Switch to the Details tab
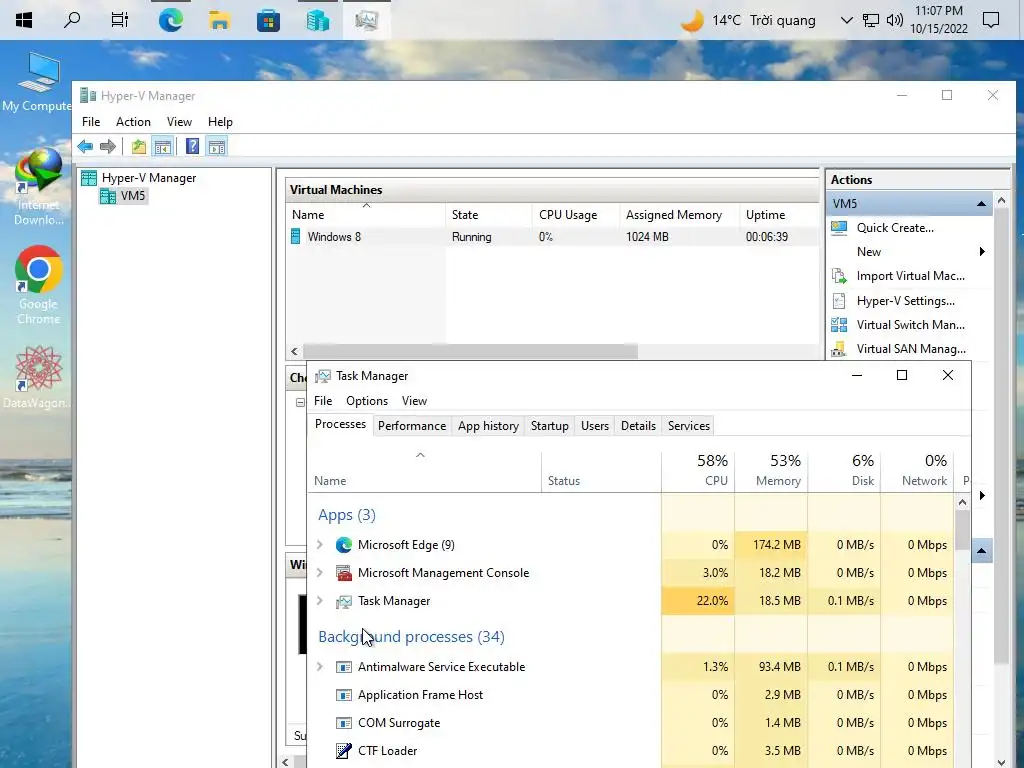1024x768 pixels. (638, 426)
